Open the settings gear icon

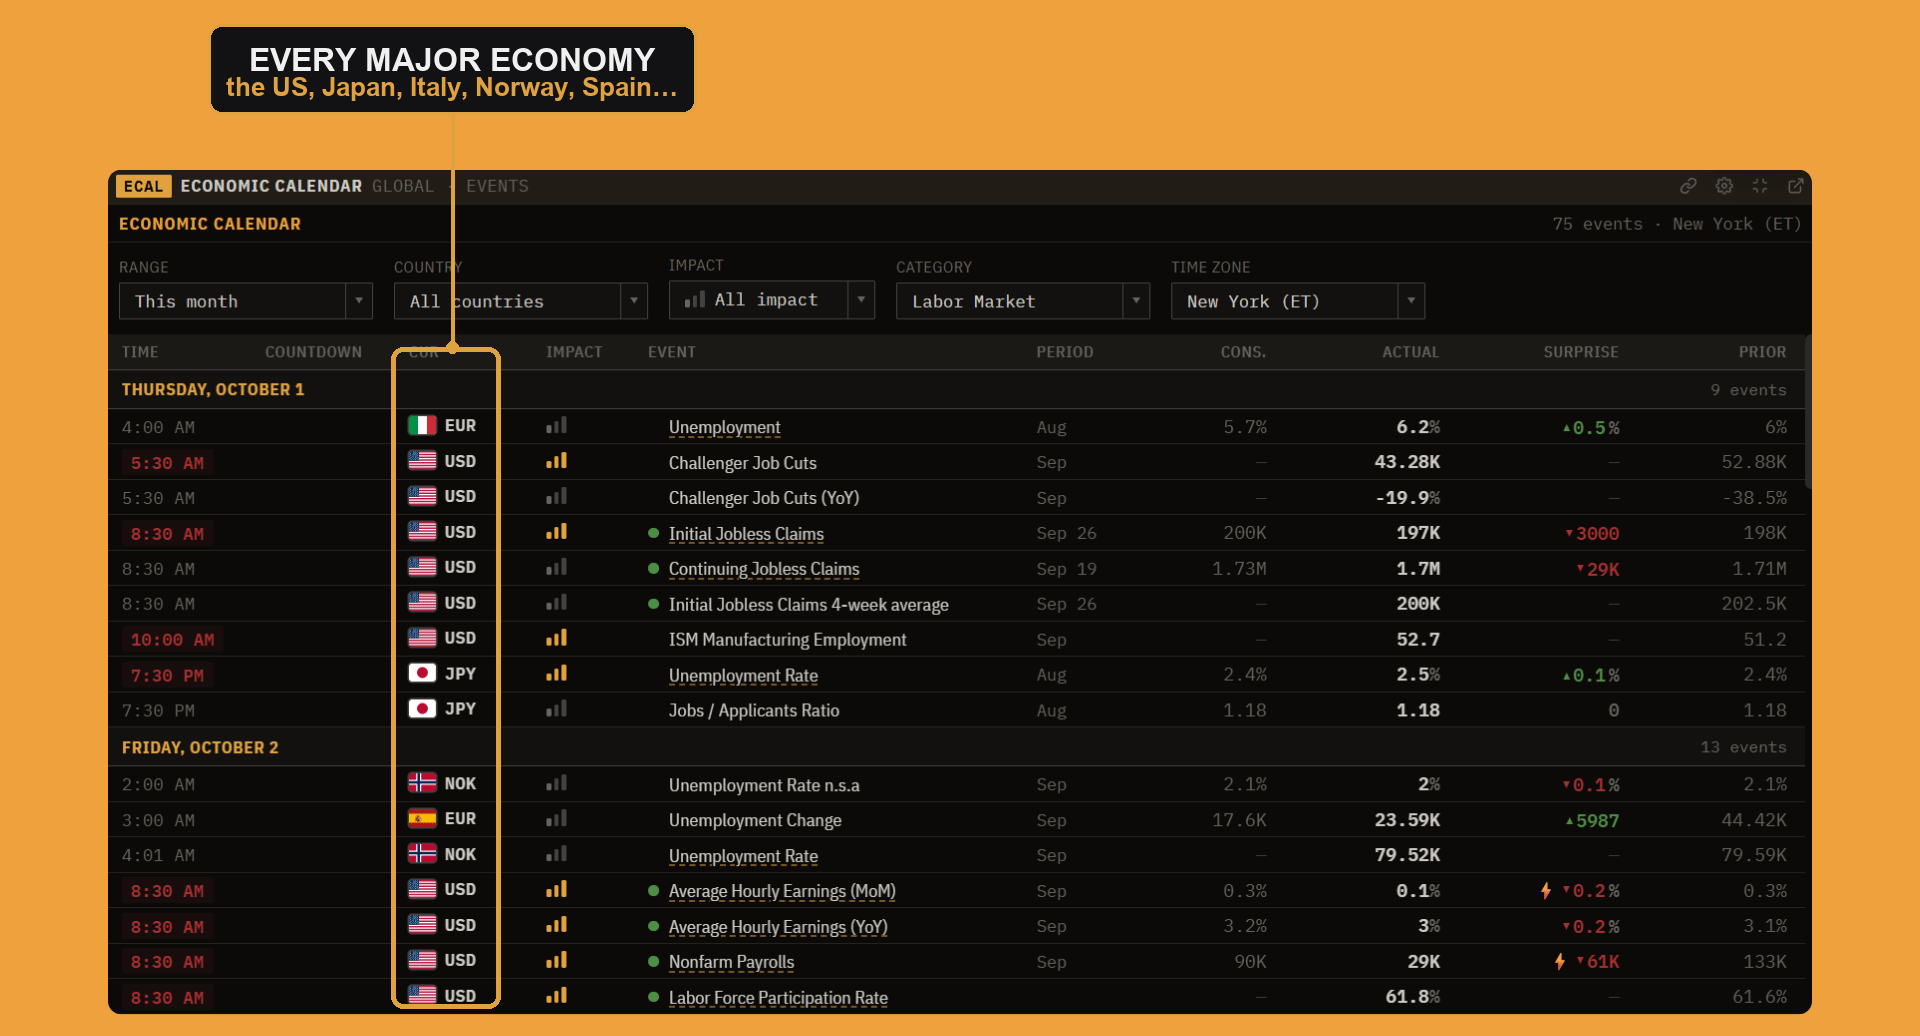[x=1724, y=186]
